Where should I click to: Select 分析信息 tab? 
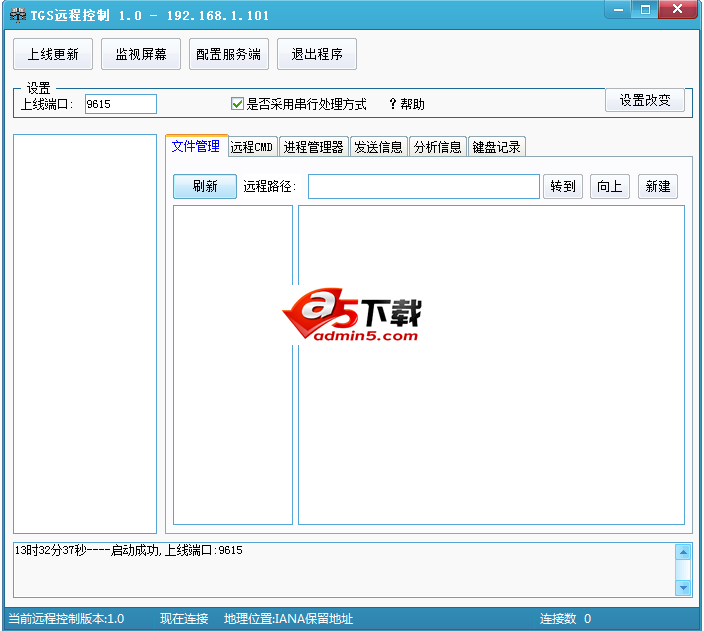tap(438, 147)
